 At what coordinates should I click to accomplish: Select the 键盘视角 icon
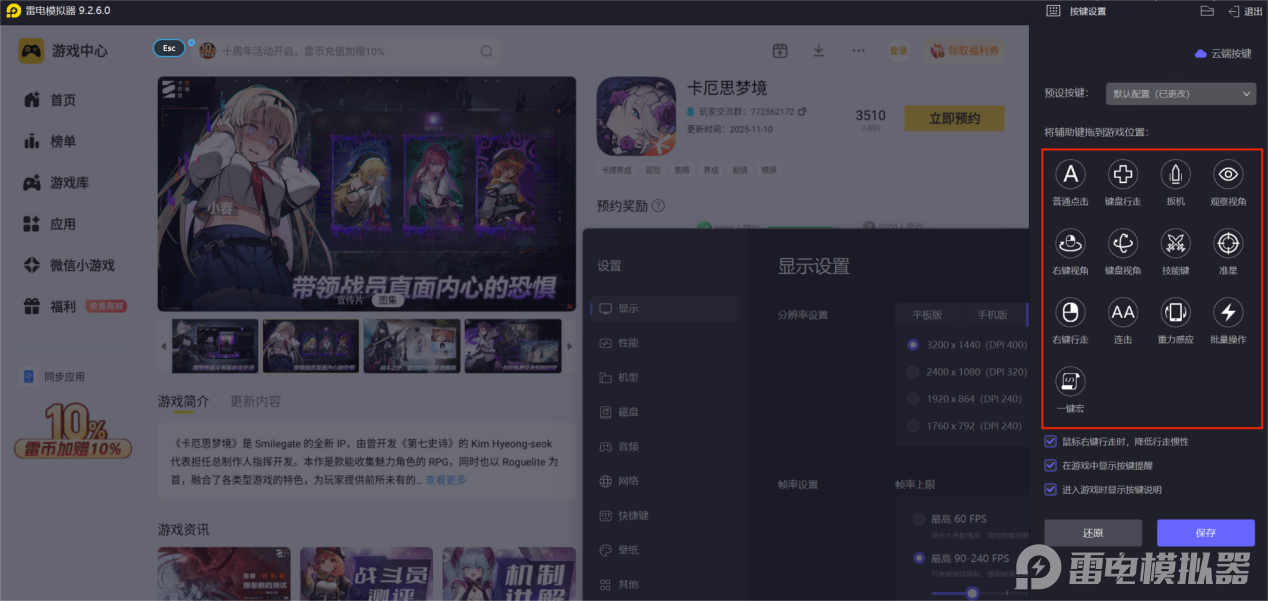pyautogui.click(x=1123, y=243)
